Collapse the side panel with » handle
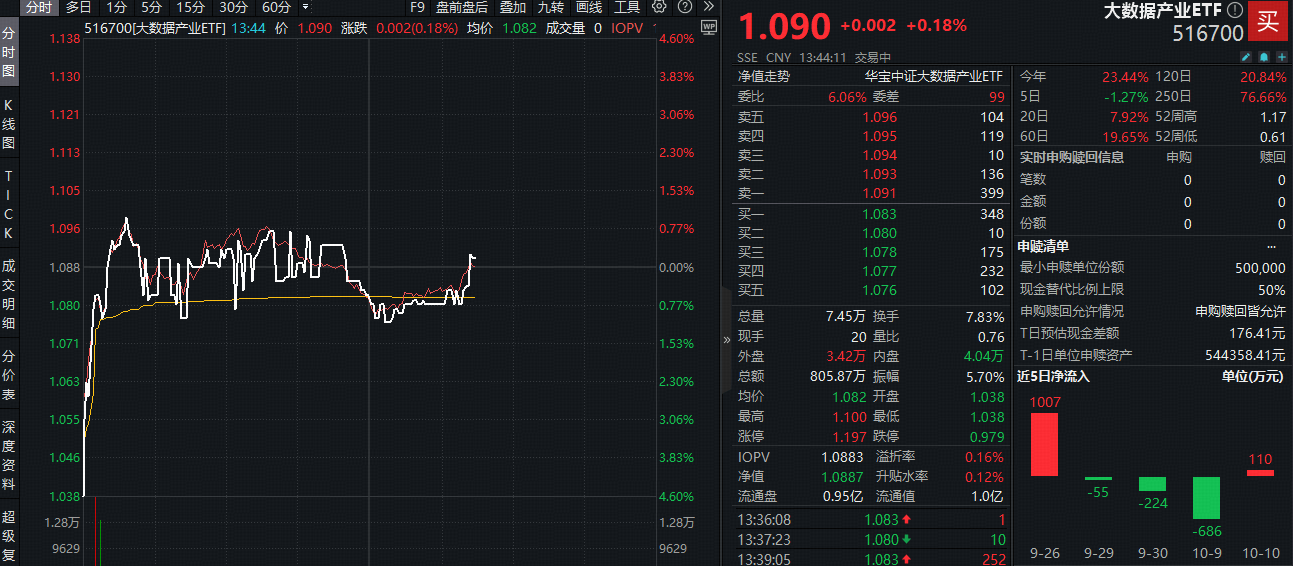 (727, 339)
